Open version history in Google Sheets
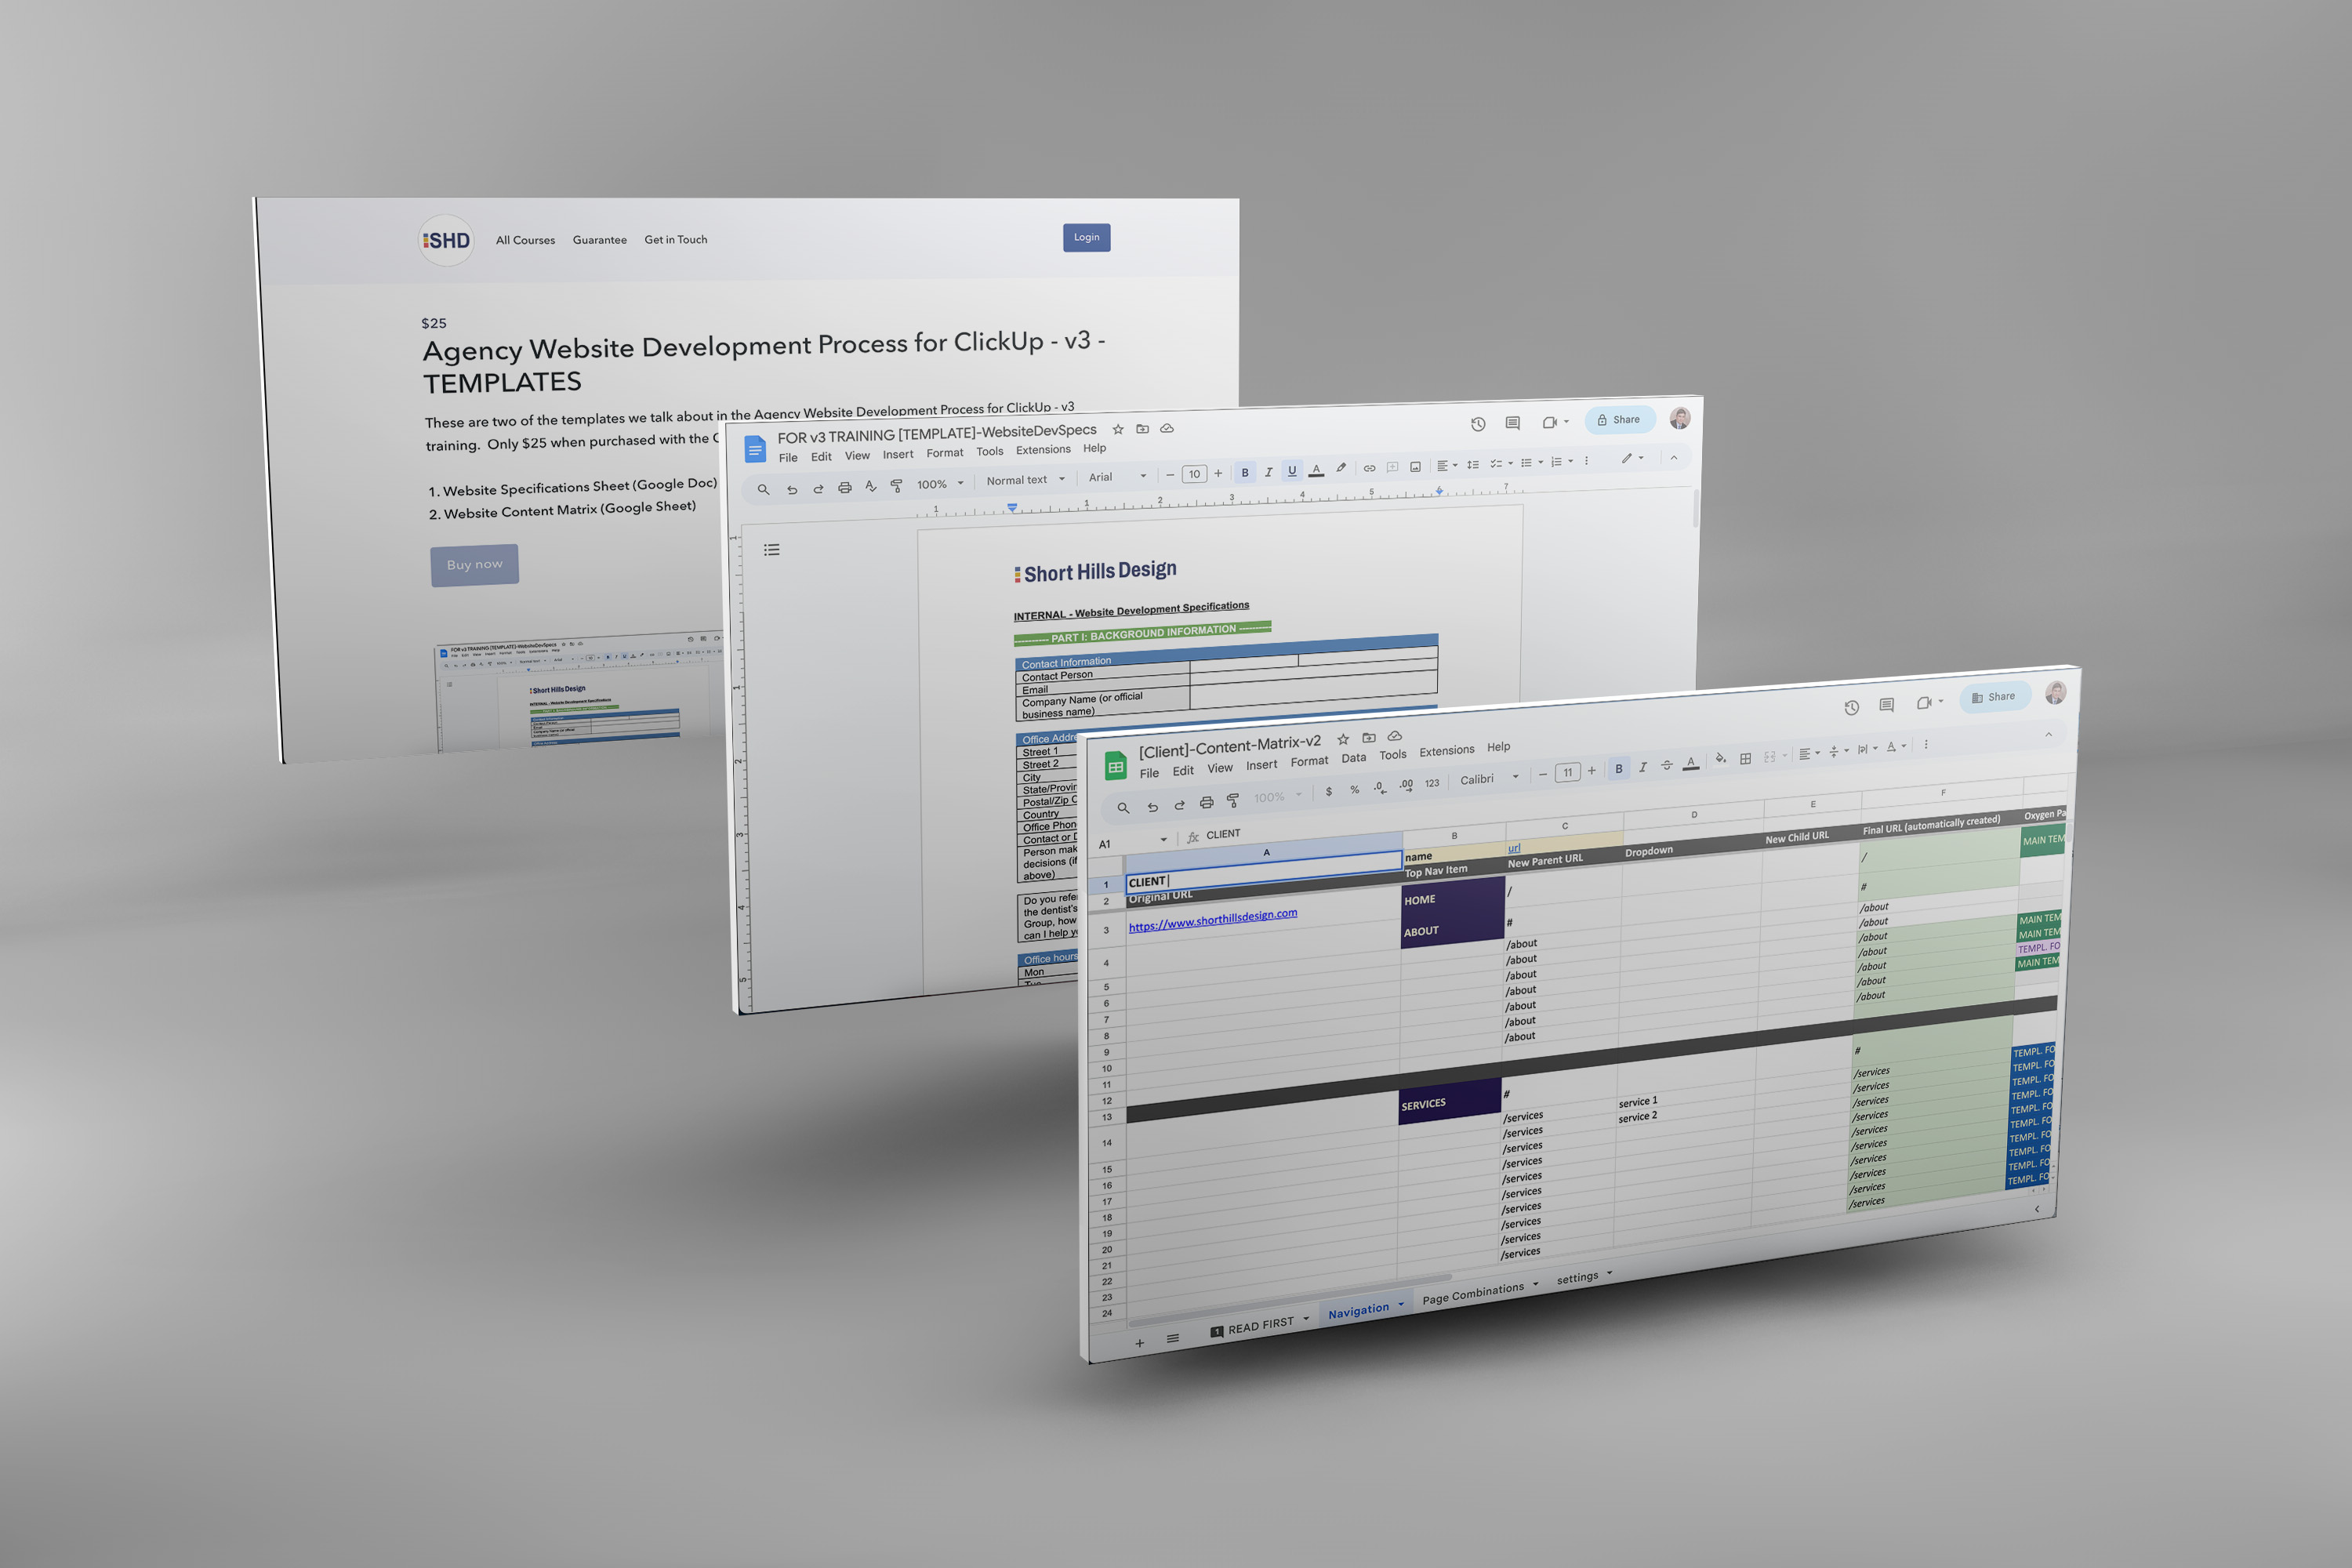This screenshot has height=1568, width=2352. point(1851,707)
